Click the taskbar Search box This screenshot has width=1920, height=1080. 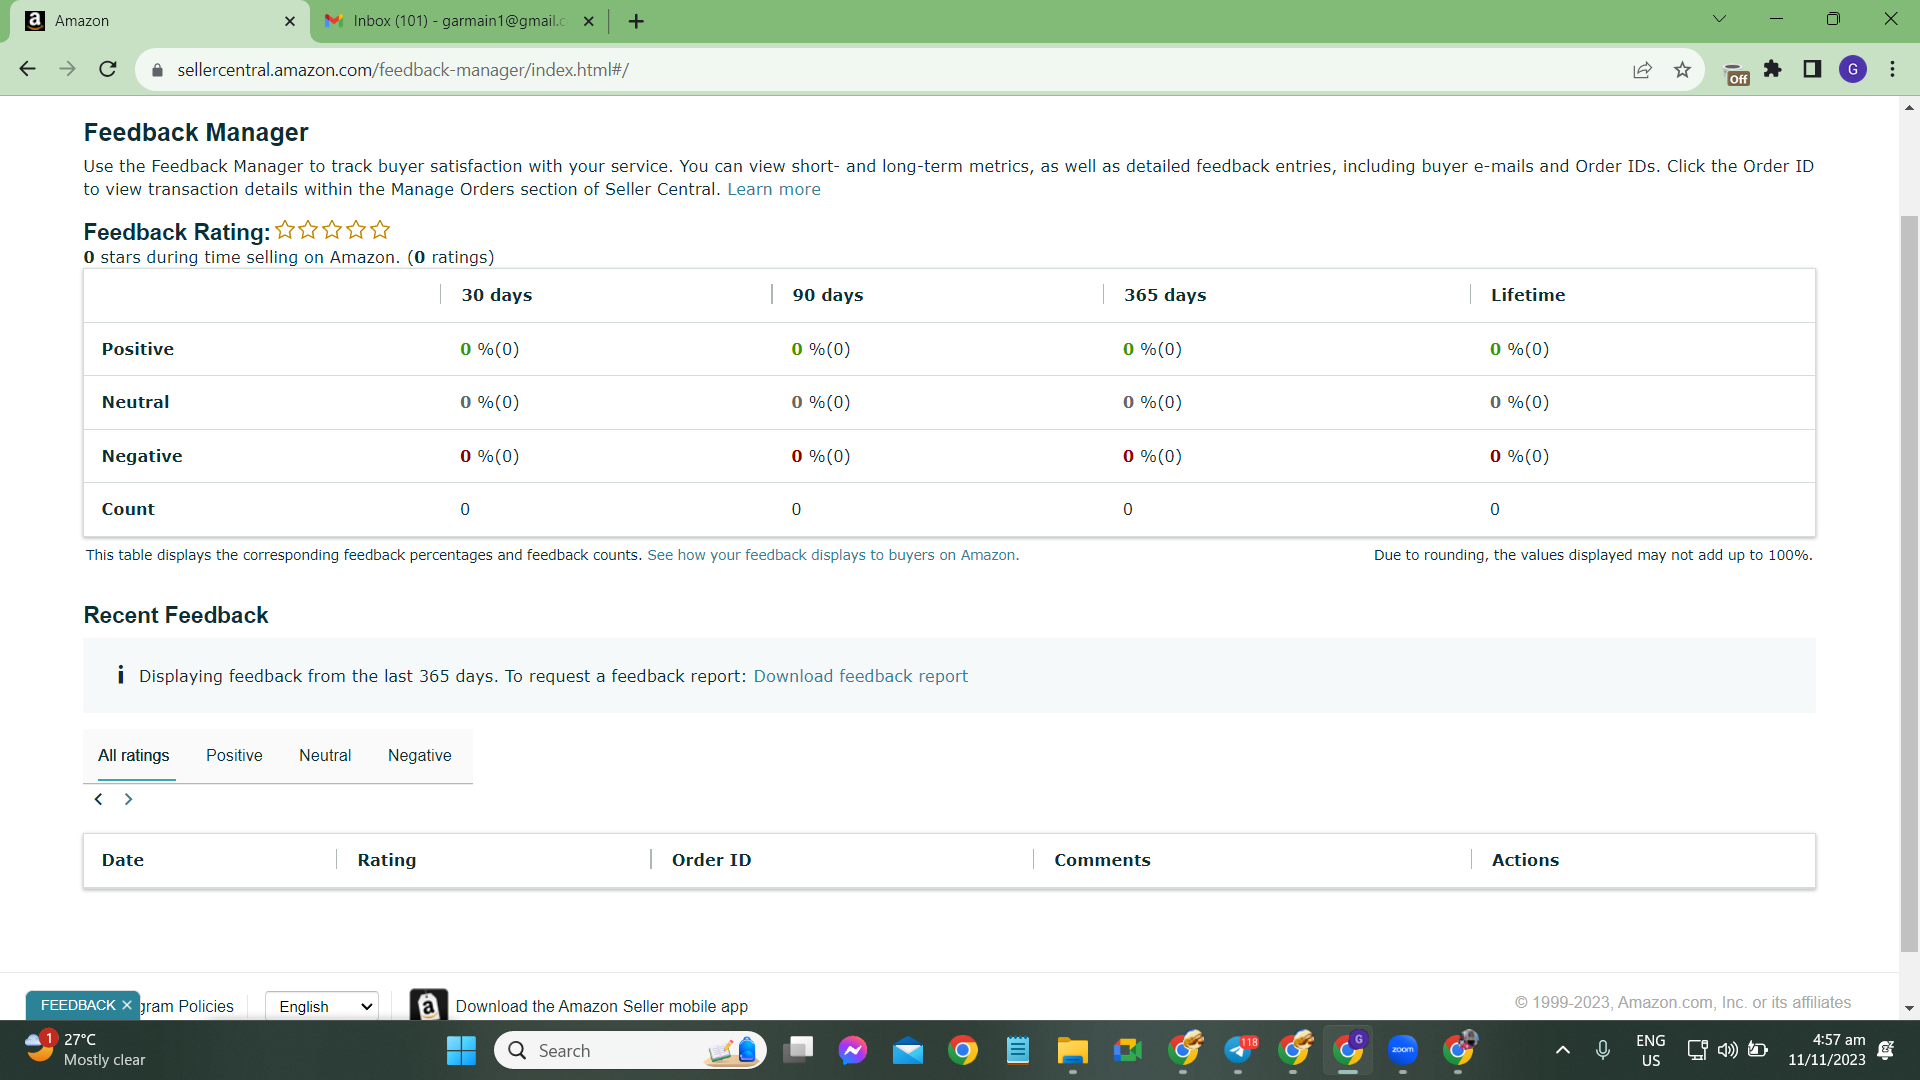(630, 1050)
